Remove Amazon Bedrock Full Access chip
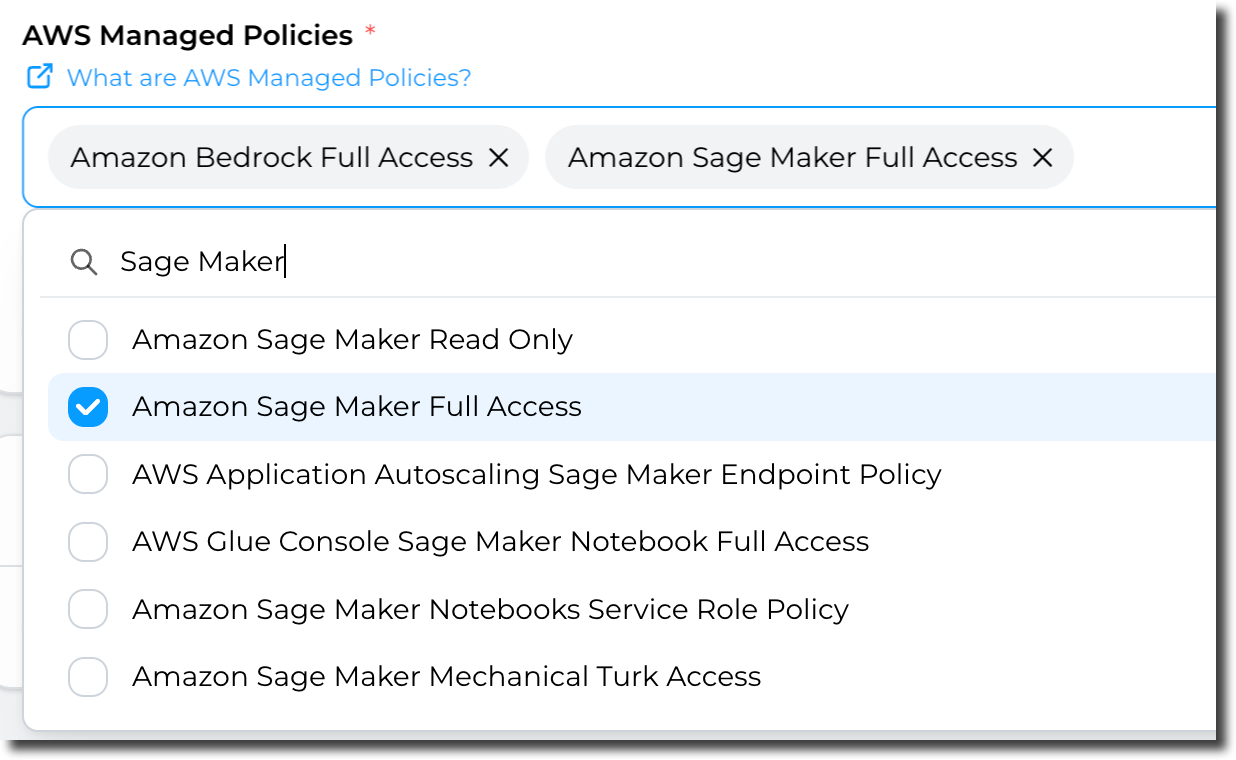The width and height of the screenshot is (1236, 760). pos(498,157)
